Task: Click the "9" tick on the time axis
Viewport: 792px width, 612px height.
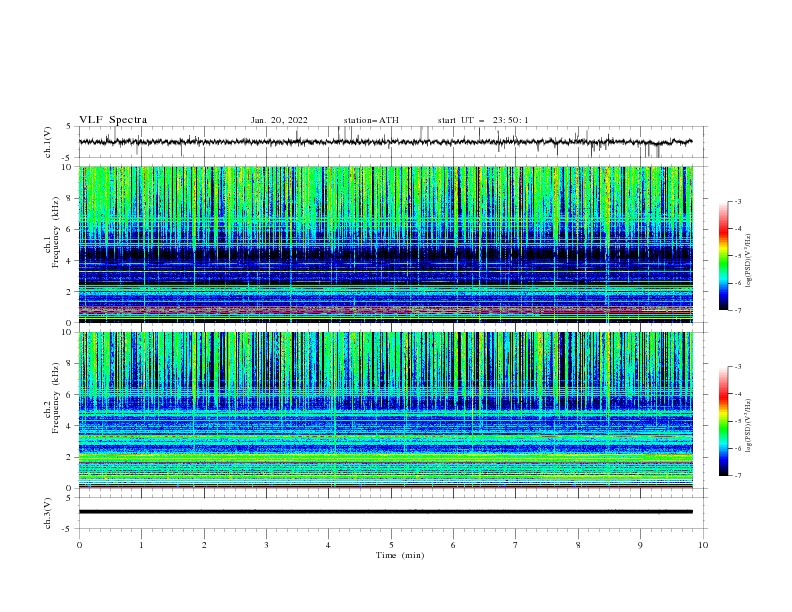Action: click(640, 545)
